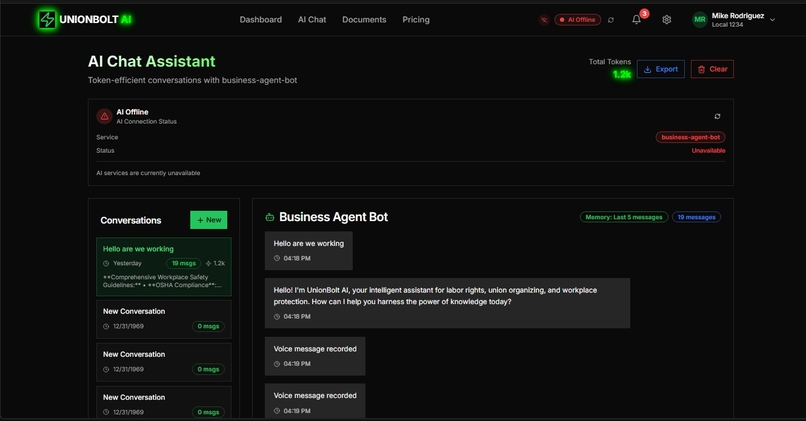Select the second New Conversation entry

click(164, 362)
